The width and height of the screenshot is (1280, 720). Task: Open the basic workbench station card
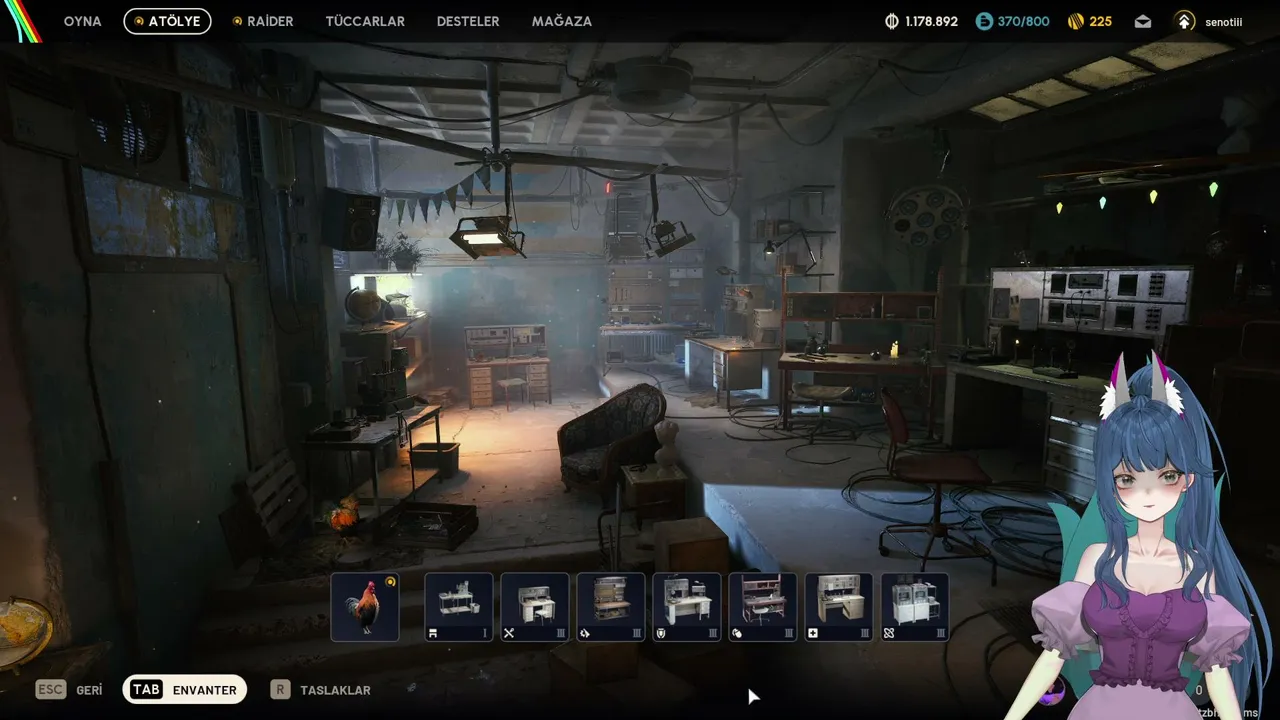459,607
